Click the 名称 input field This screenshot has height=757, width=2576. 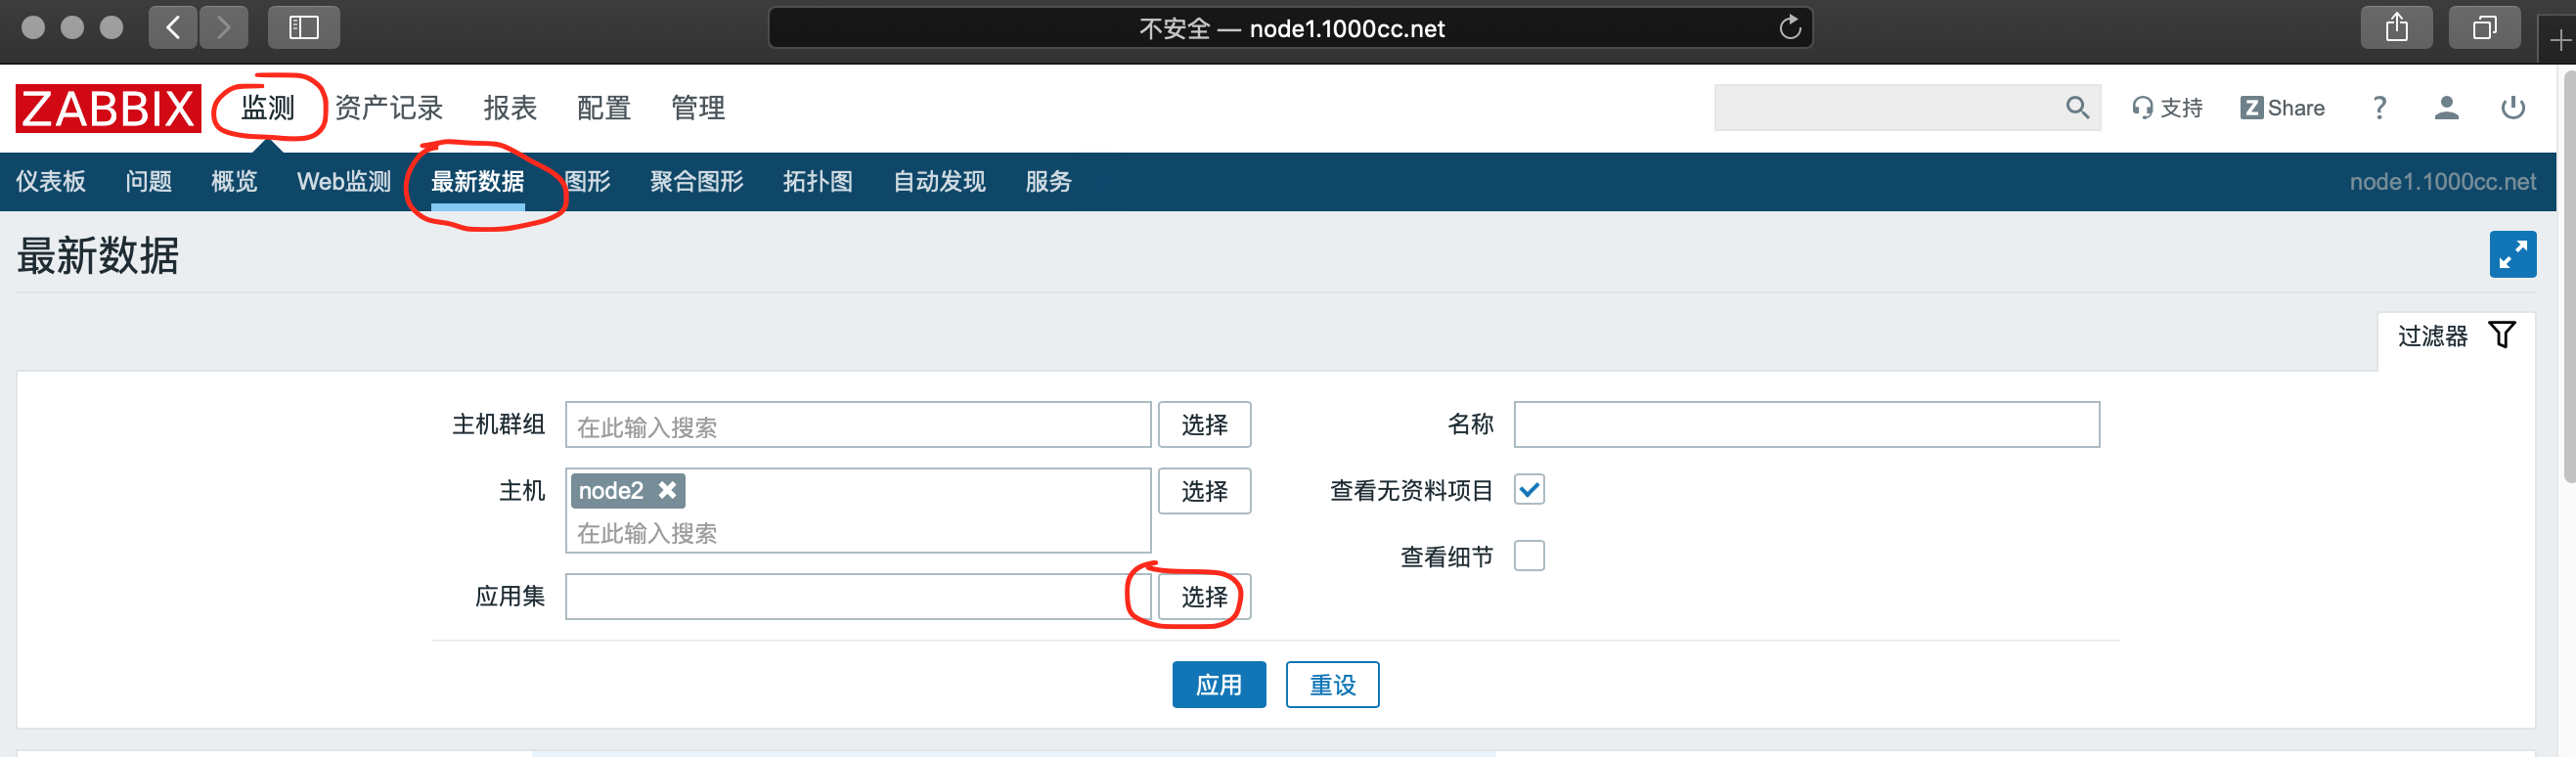click(x=1805, y=425)
